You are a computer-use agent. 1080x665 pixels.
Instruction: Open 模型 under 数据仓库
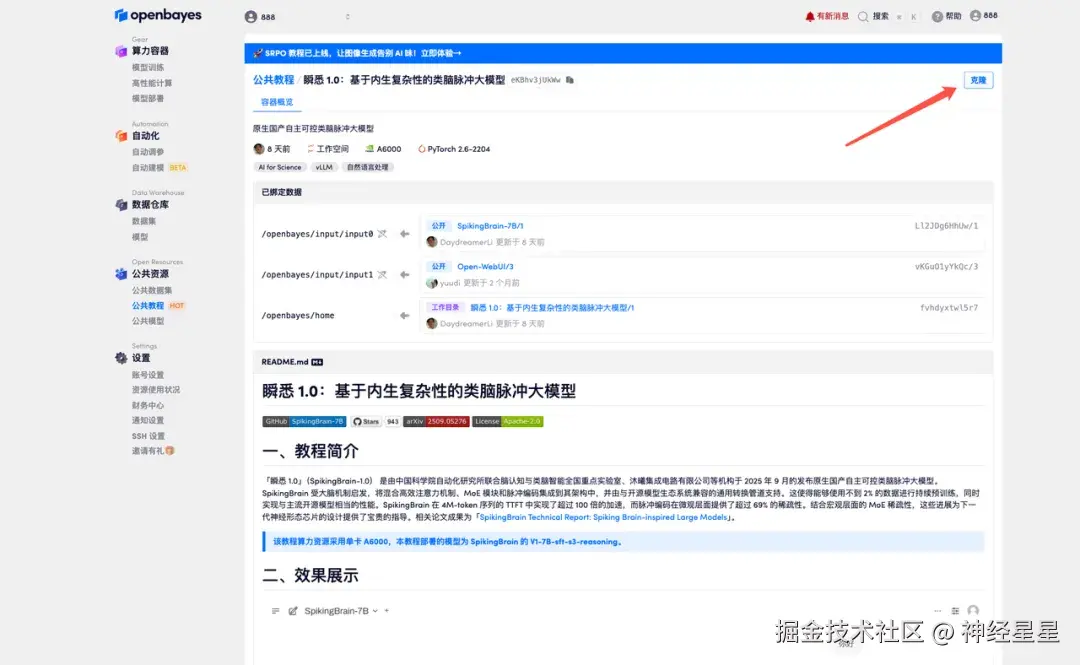140,237
